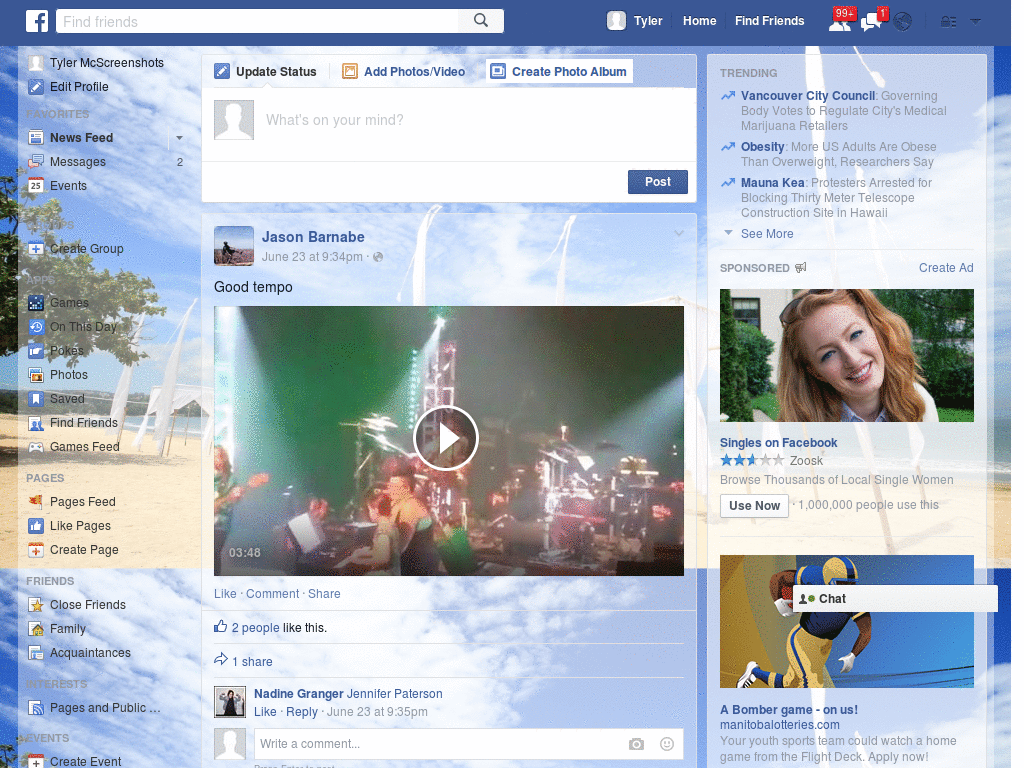The image size is (1024, 768).
Task: Open Tyler McScreenshots sidebar profile link
Action: (x=106, y=63)
